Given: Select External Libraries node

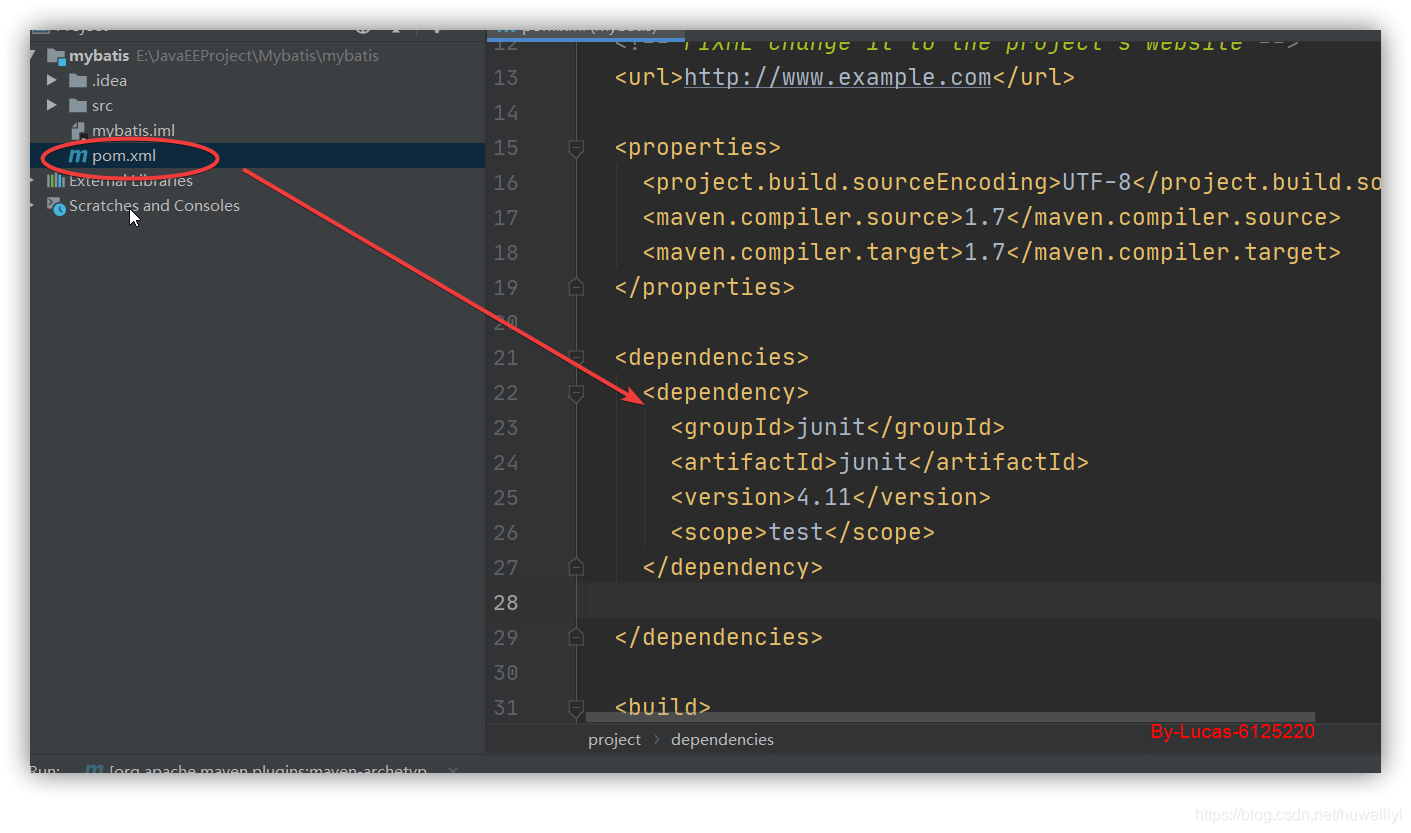Looking at the screenshot, I should [x=131, y=181].
